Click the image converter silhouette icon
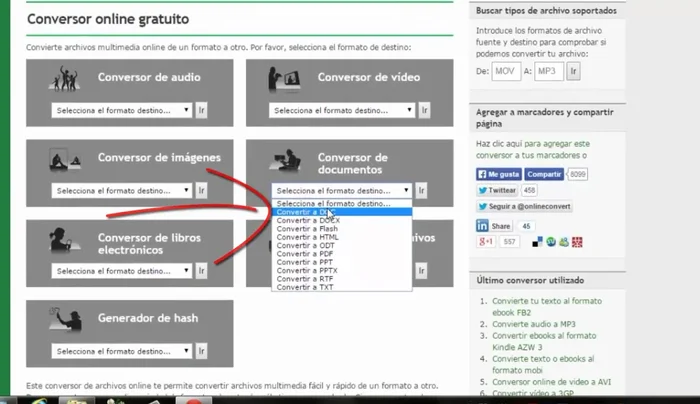This screenshot has width=700, height=404. point(65,160)
